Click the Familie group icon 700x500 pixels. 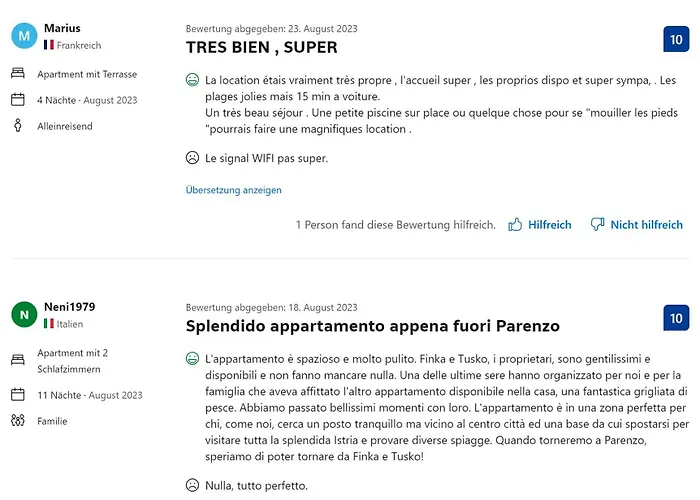17,421
